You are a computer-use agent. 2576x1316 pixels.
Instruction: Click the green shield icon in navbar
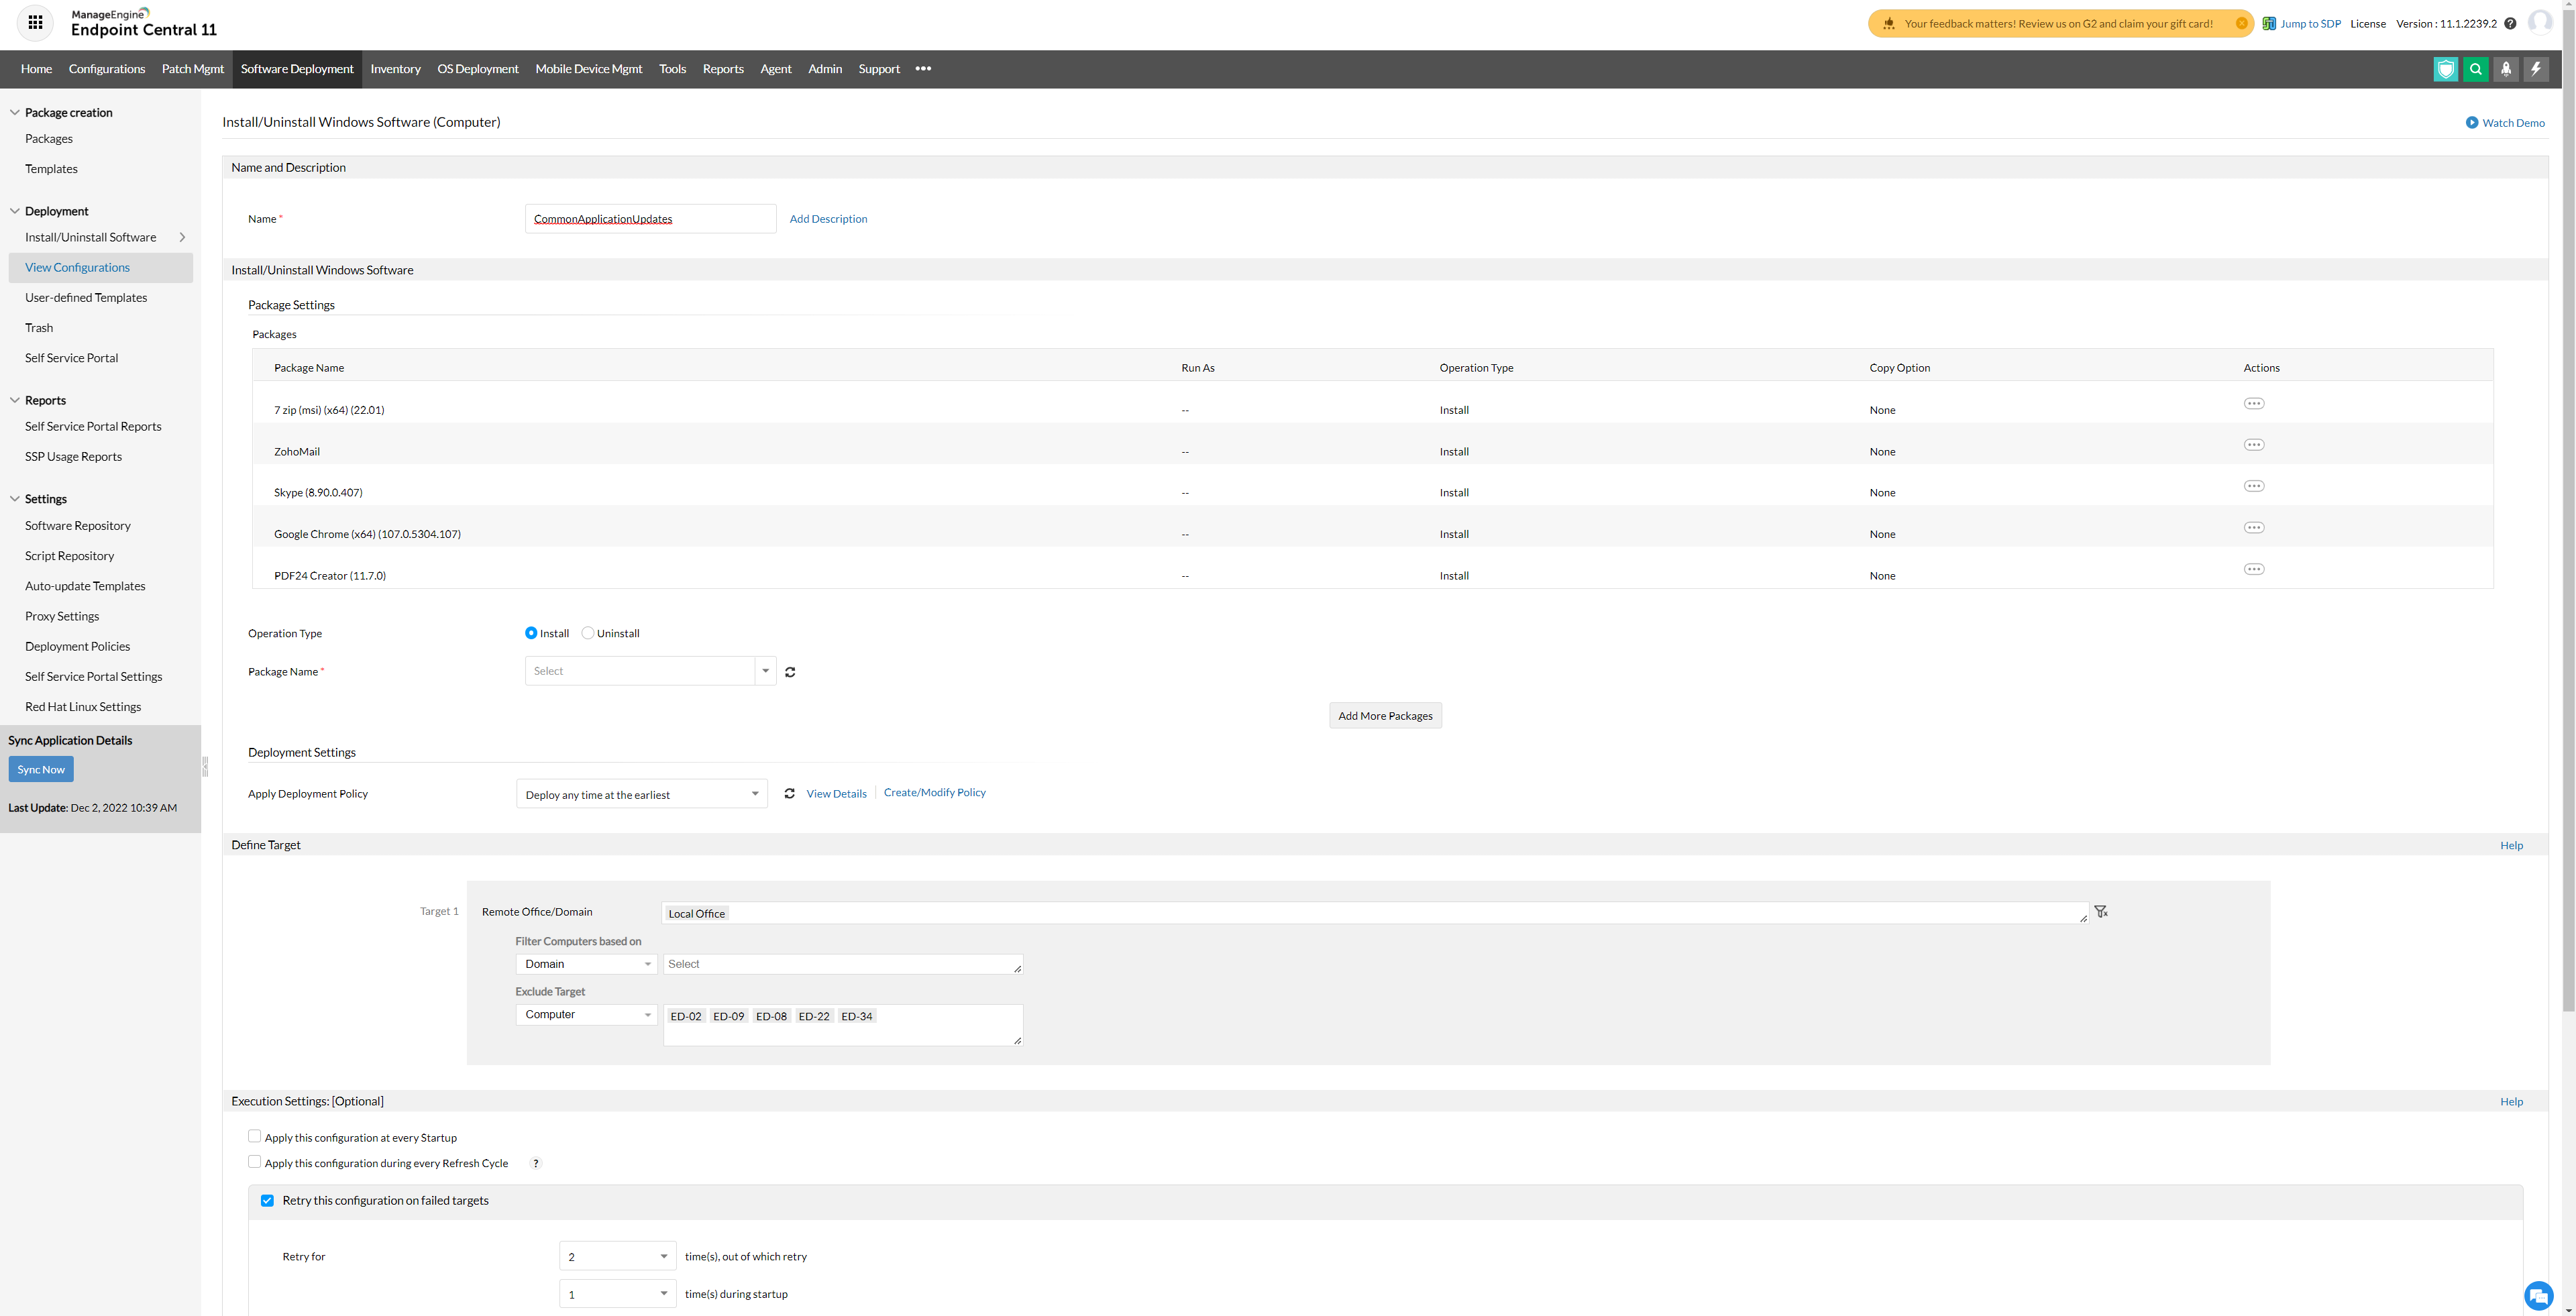point(2445,69)
